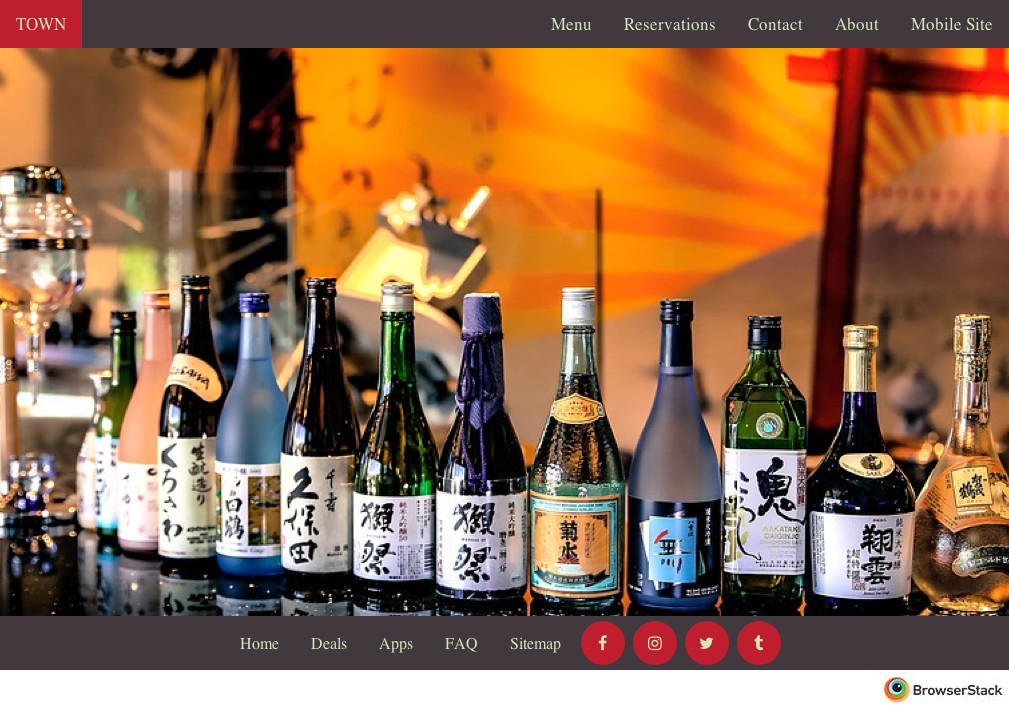The width and height of the screenshot is (1009, 709).
Task: Click the red TOWN logo
Action: coord(41,24)
